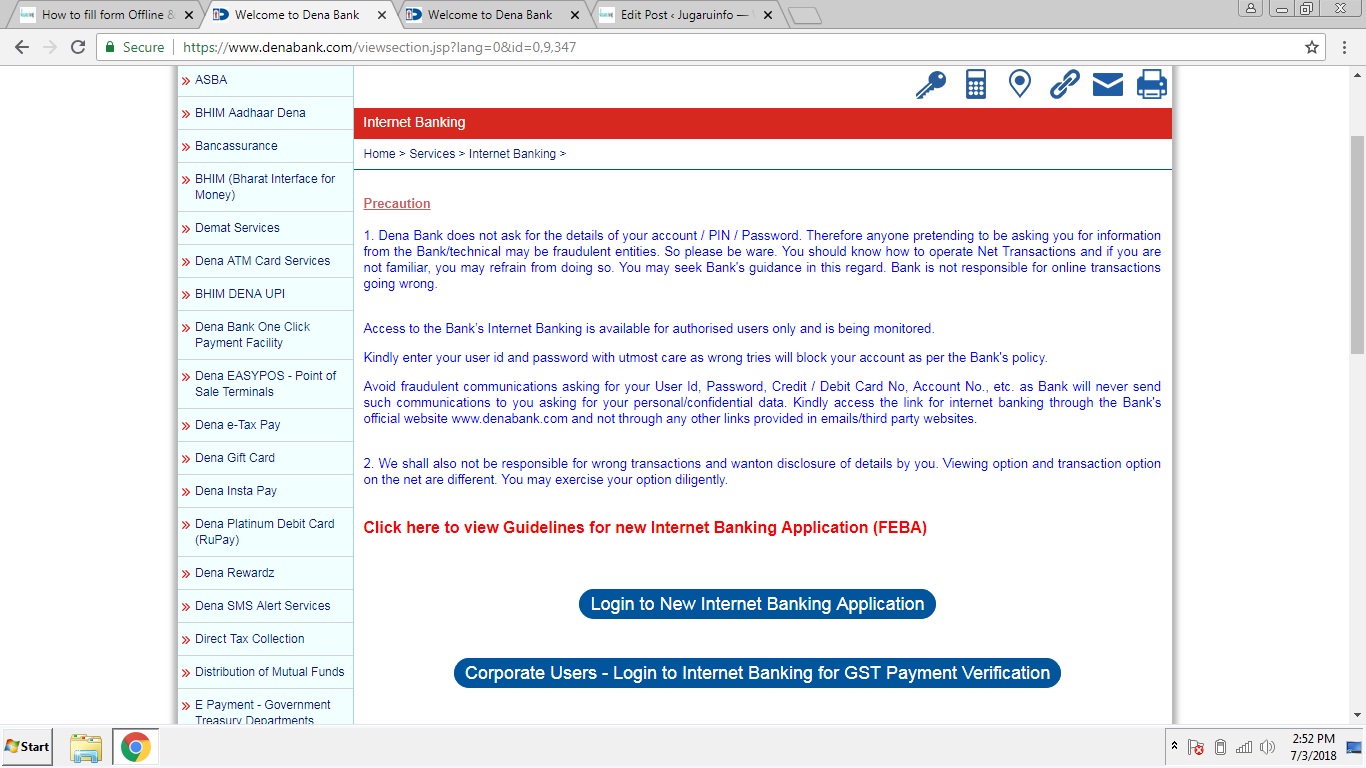Show hidden tray icons arrow
The image size is (1366, 768).
(x=1174, y=746)
